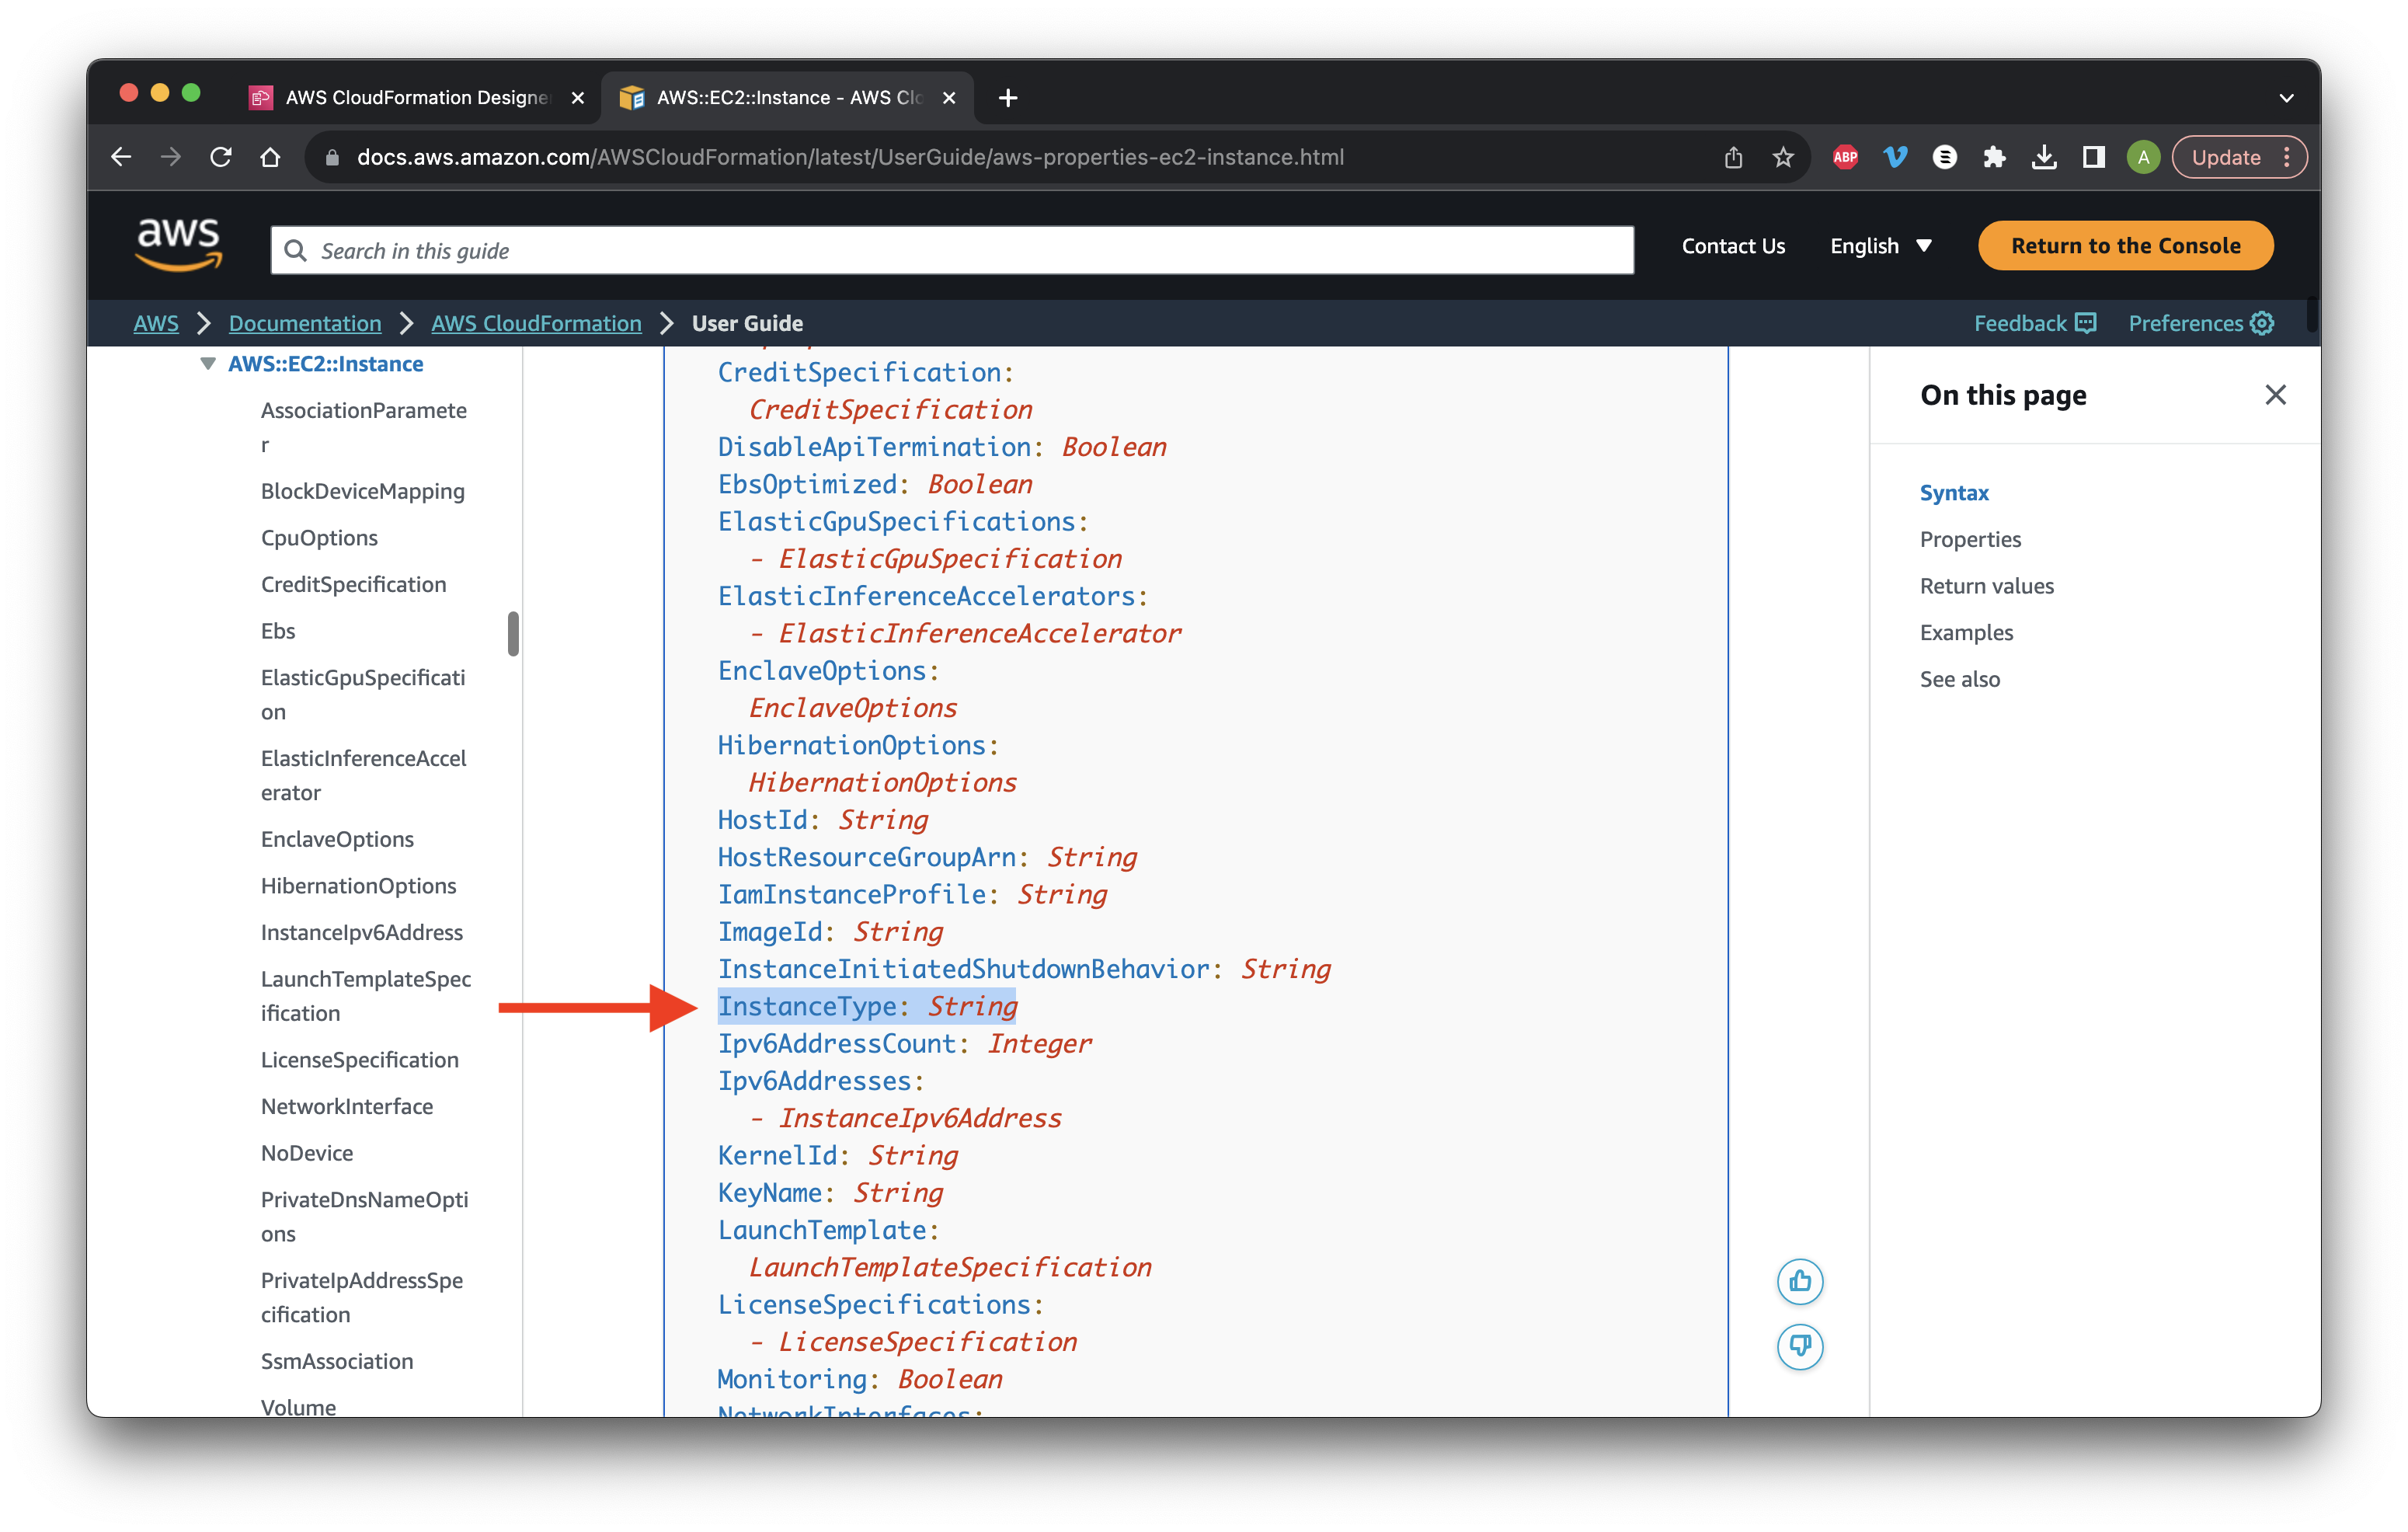Open NoDevice sidebar entry
Screen dimensions: 2408x1532
tap(307, 1153)
